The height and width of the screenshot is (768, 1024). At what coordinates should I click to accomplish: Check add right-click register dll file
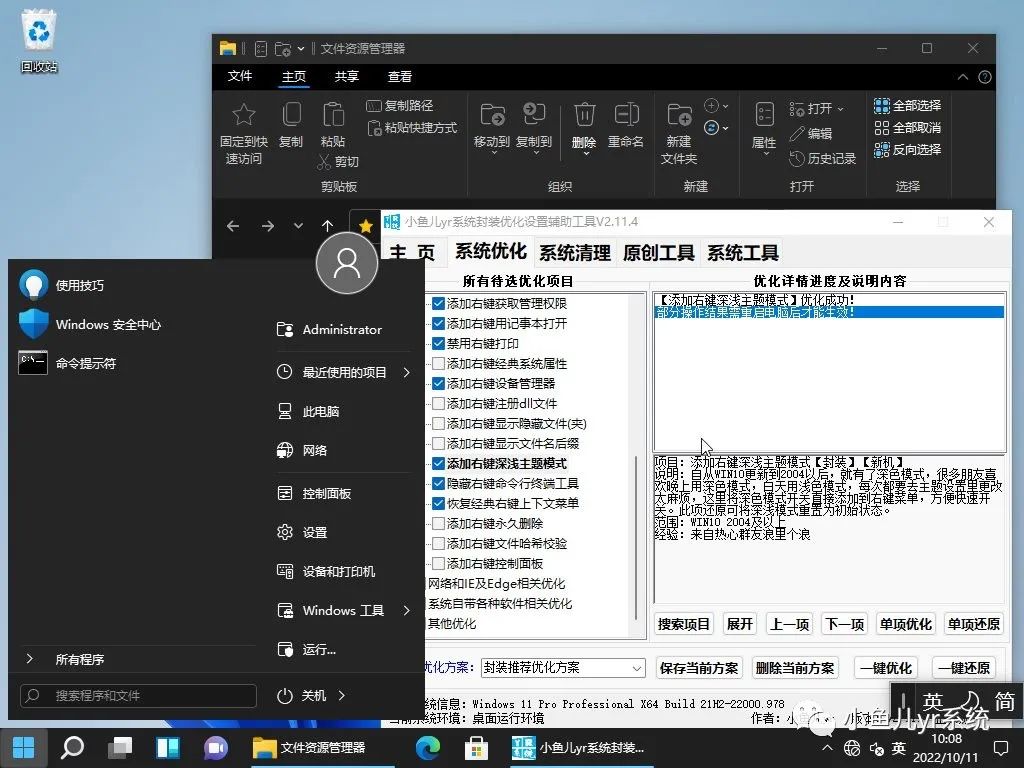point(438,404)
